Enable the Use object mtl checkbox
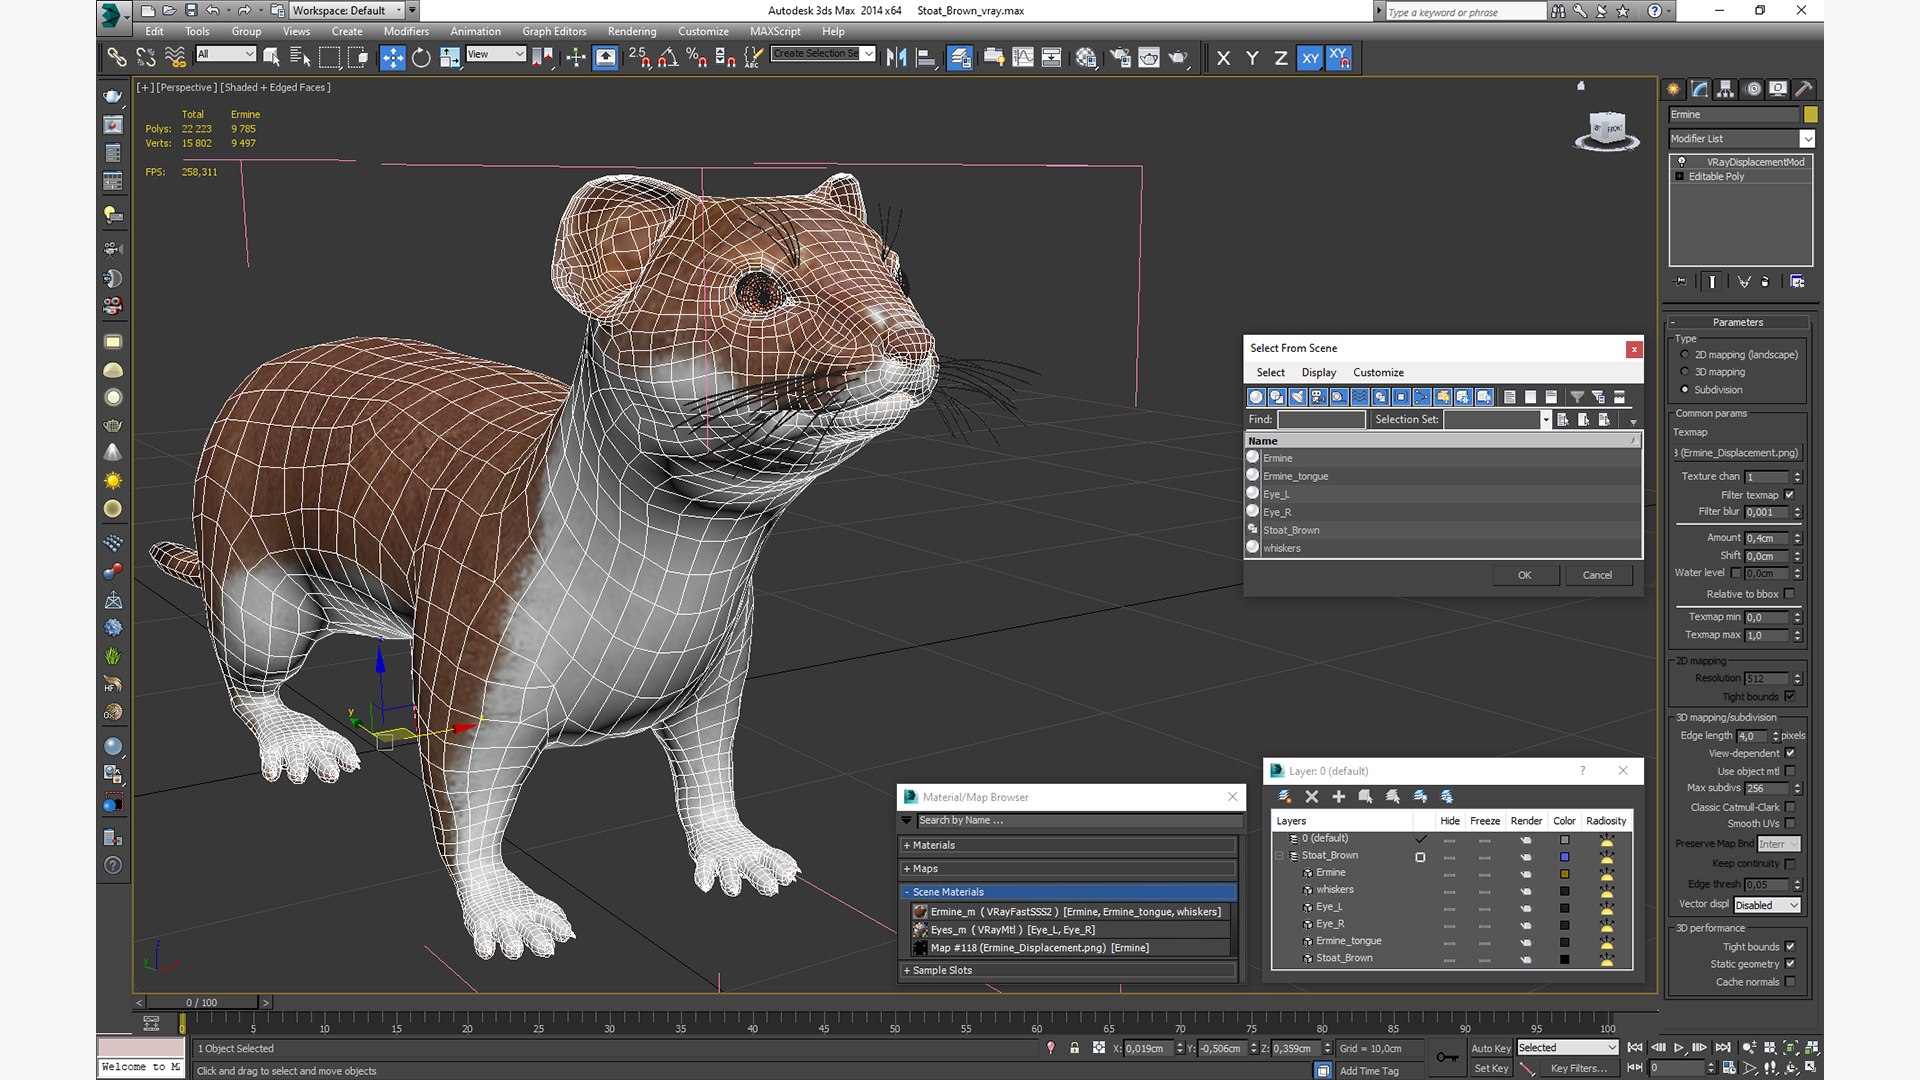Image resolution: width=1920 pixels, height=1080 pixels. pyautogui.click(x=1789, y=771)
